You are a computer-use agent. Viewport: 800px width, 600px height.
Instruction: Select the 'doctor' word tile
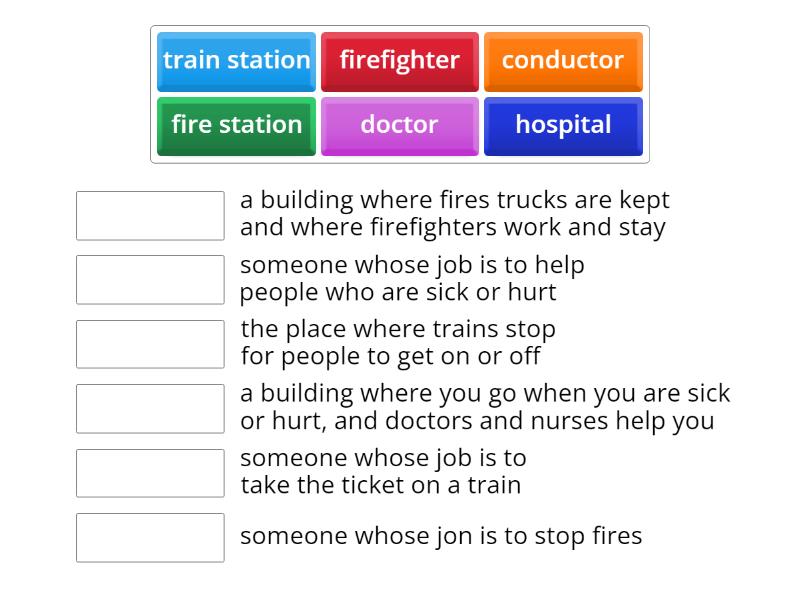(400, 125)
